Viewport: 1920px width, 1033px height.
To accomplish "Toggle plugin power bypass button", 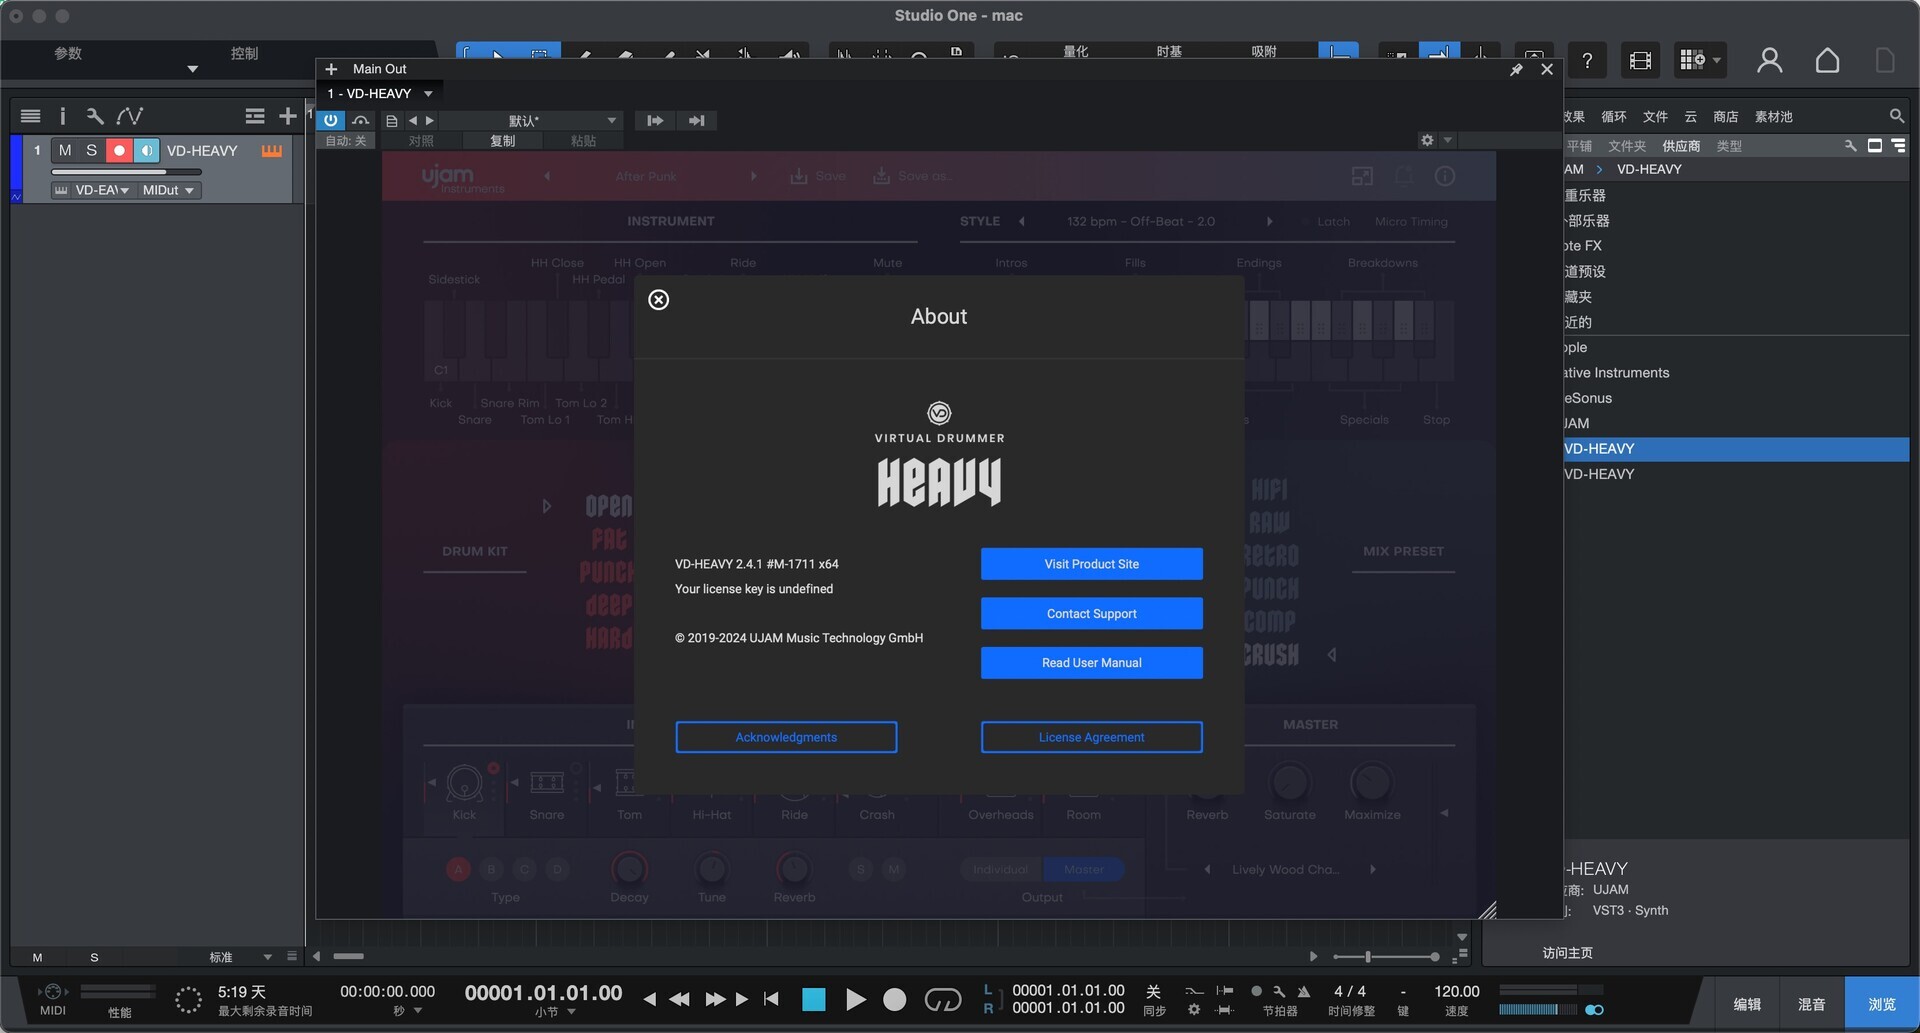I will (x=330, y=120).
